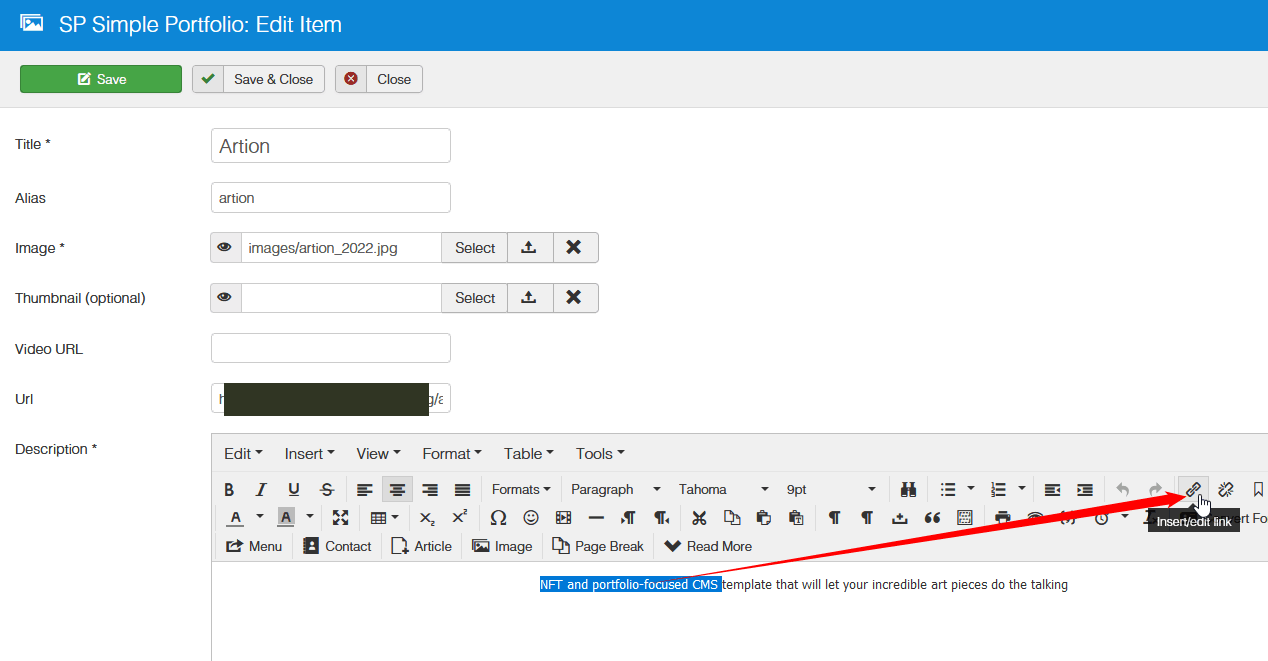Open the Formats dropdown

[x=521, y=489]
